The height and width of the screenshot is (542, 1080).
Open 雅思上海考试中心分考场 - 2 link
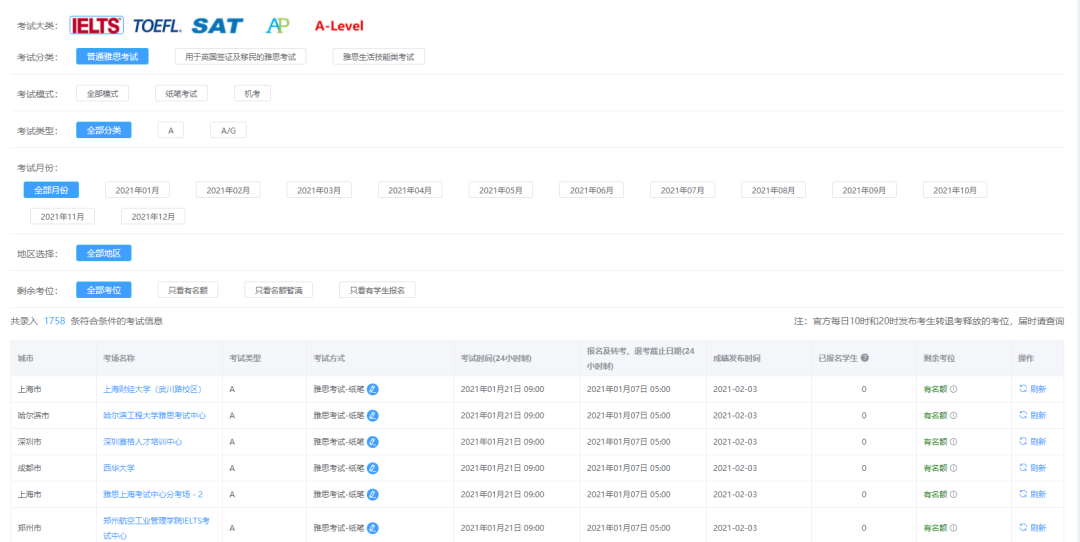[152, 494]
